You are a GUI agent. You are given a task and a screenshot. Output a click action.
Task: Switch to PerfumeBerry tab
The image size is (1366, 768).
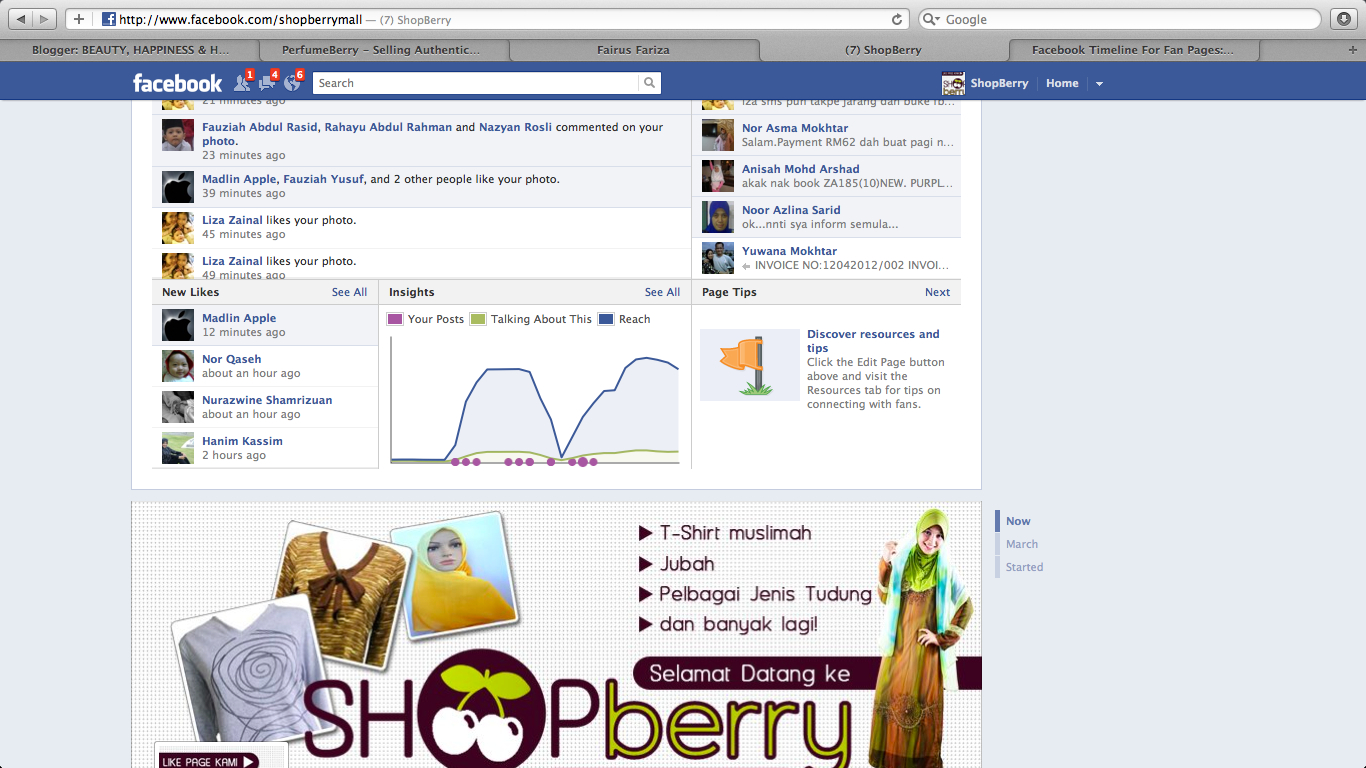coord(383,49)
